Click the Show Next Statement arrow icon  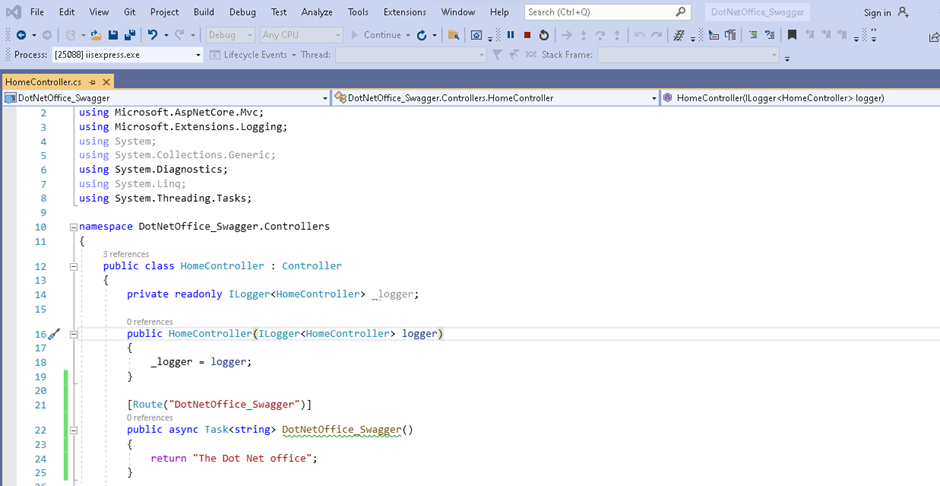(x=567, y=35)
